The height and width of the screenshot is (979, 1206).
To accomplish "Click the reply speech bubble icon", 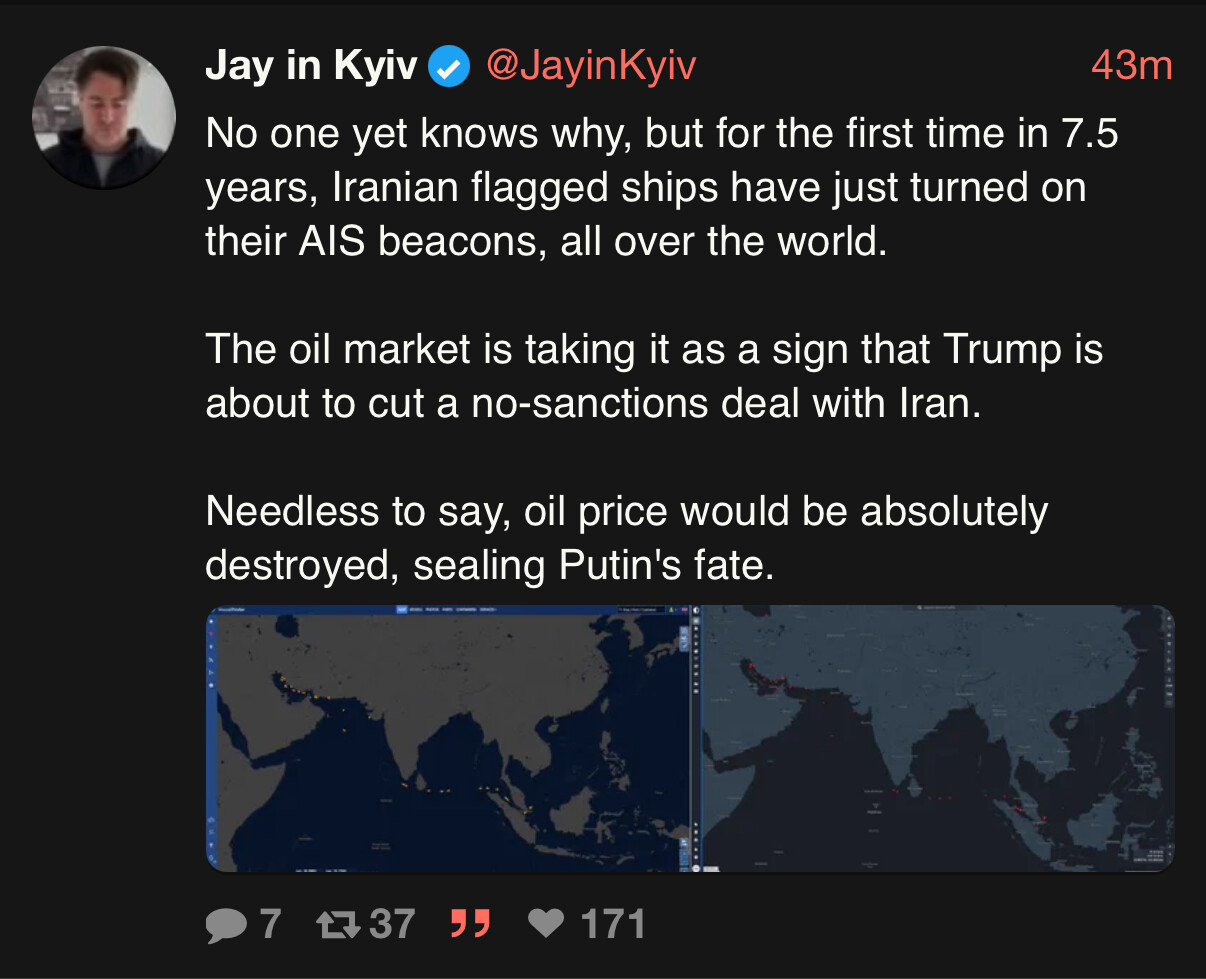I will pyautogui.click(x=226, y=924).
